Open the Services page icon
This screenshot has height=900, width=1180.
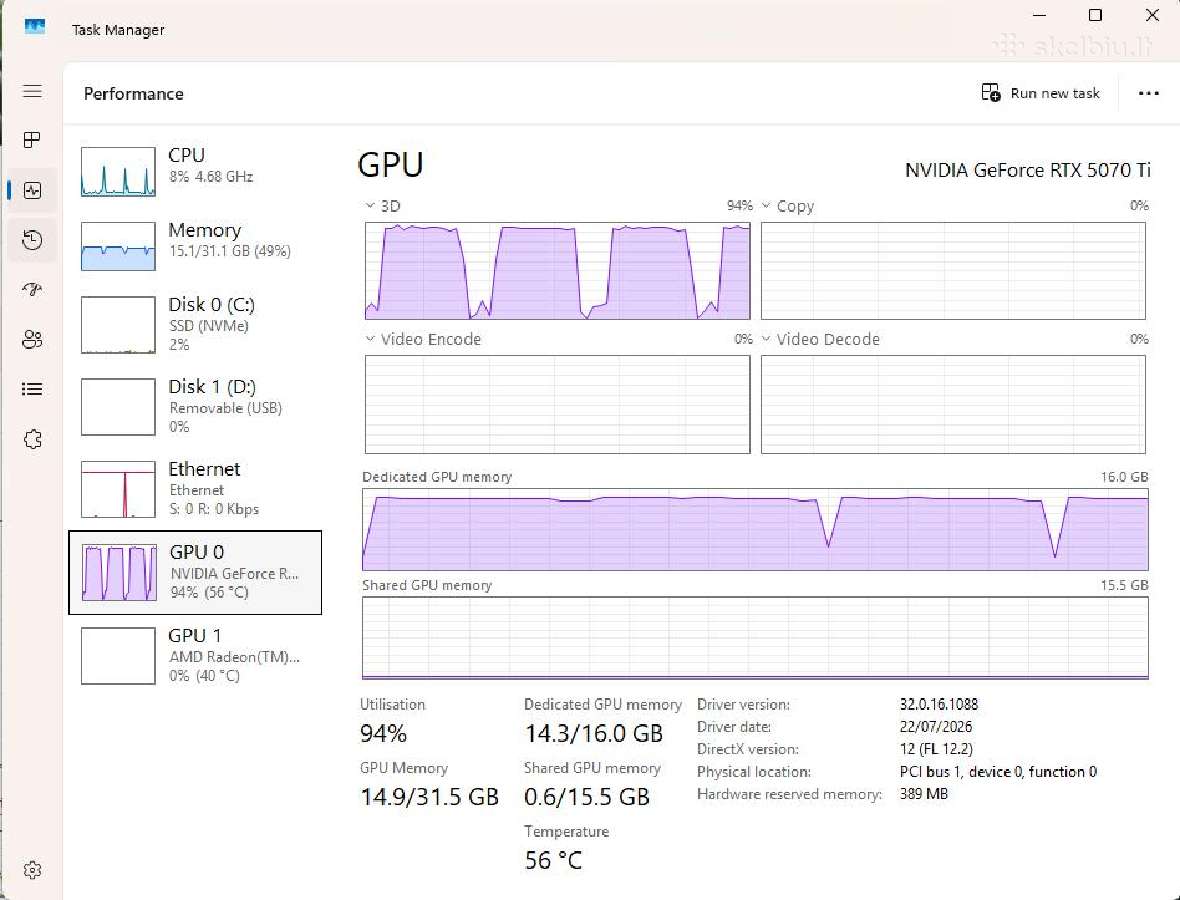click(x=32, y=439)
